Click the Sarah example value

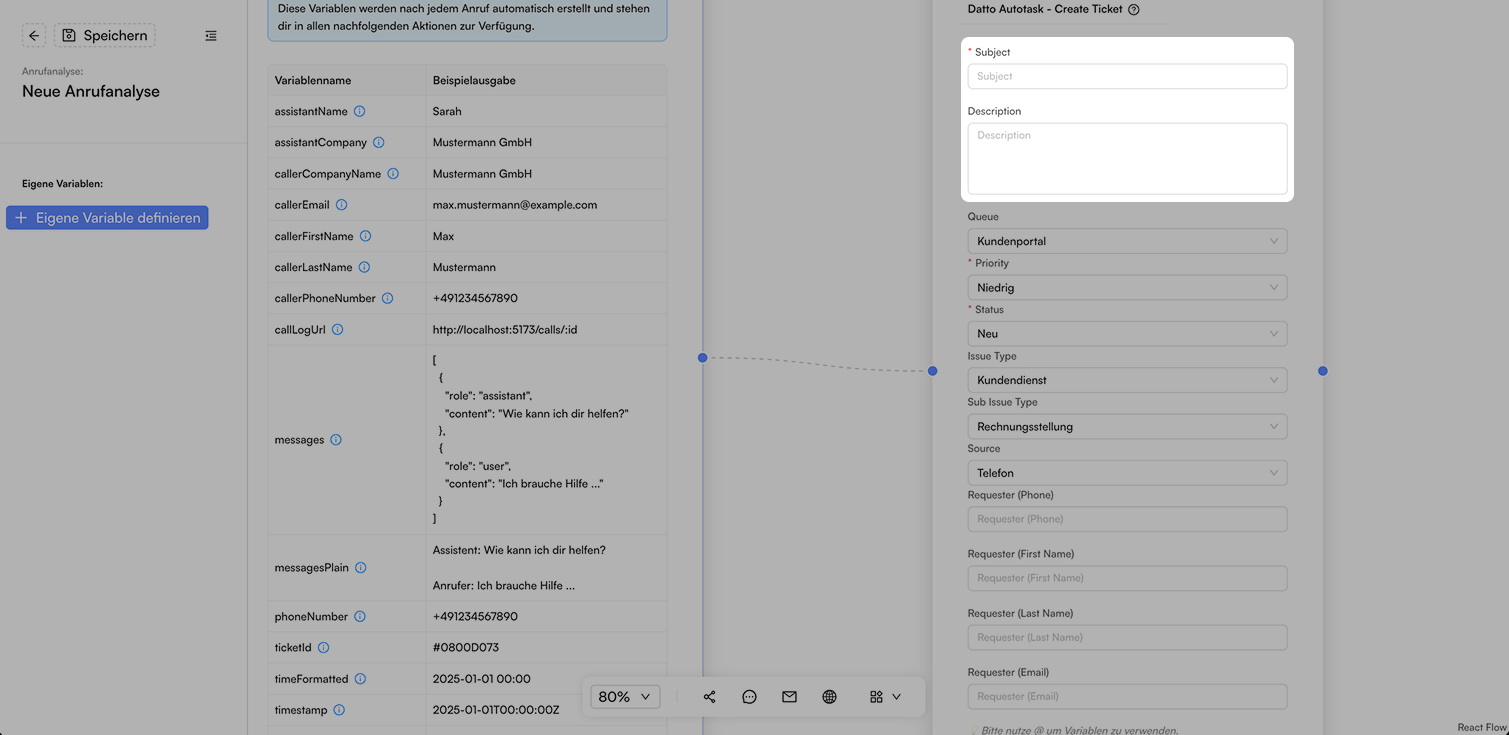(x=447, y=111)
